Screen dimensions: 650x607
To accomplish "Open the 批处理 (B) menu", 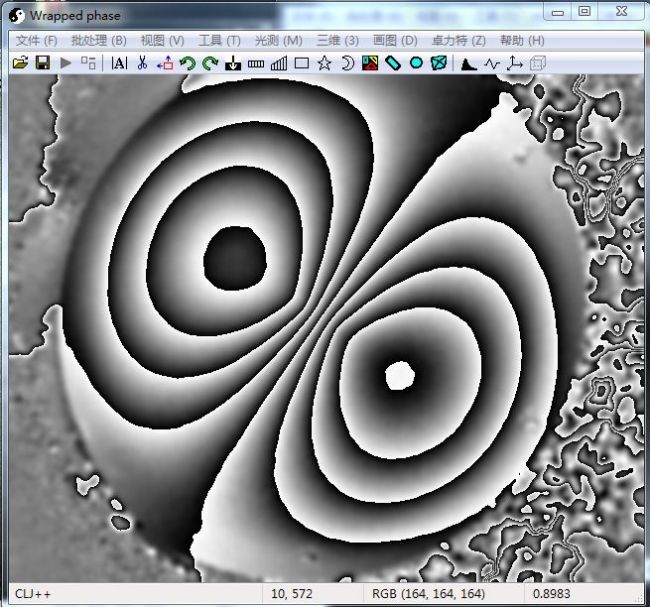I will 99,41.
